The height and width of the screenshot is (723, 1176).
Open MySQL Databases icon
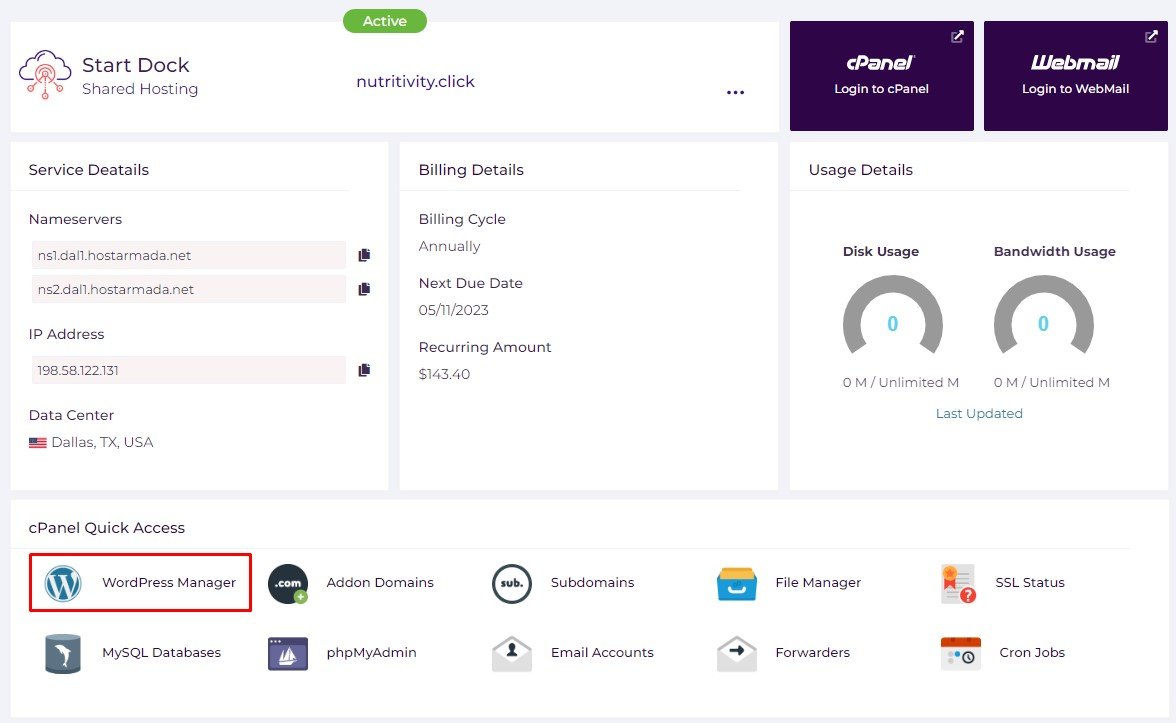click(x=63, y=653)
